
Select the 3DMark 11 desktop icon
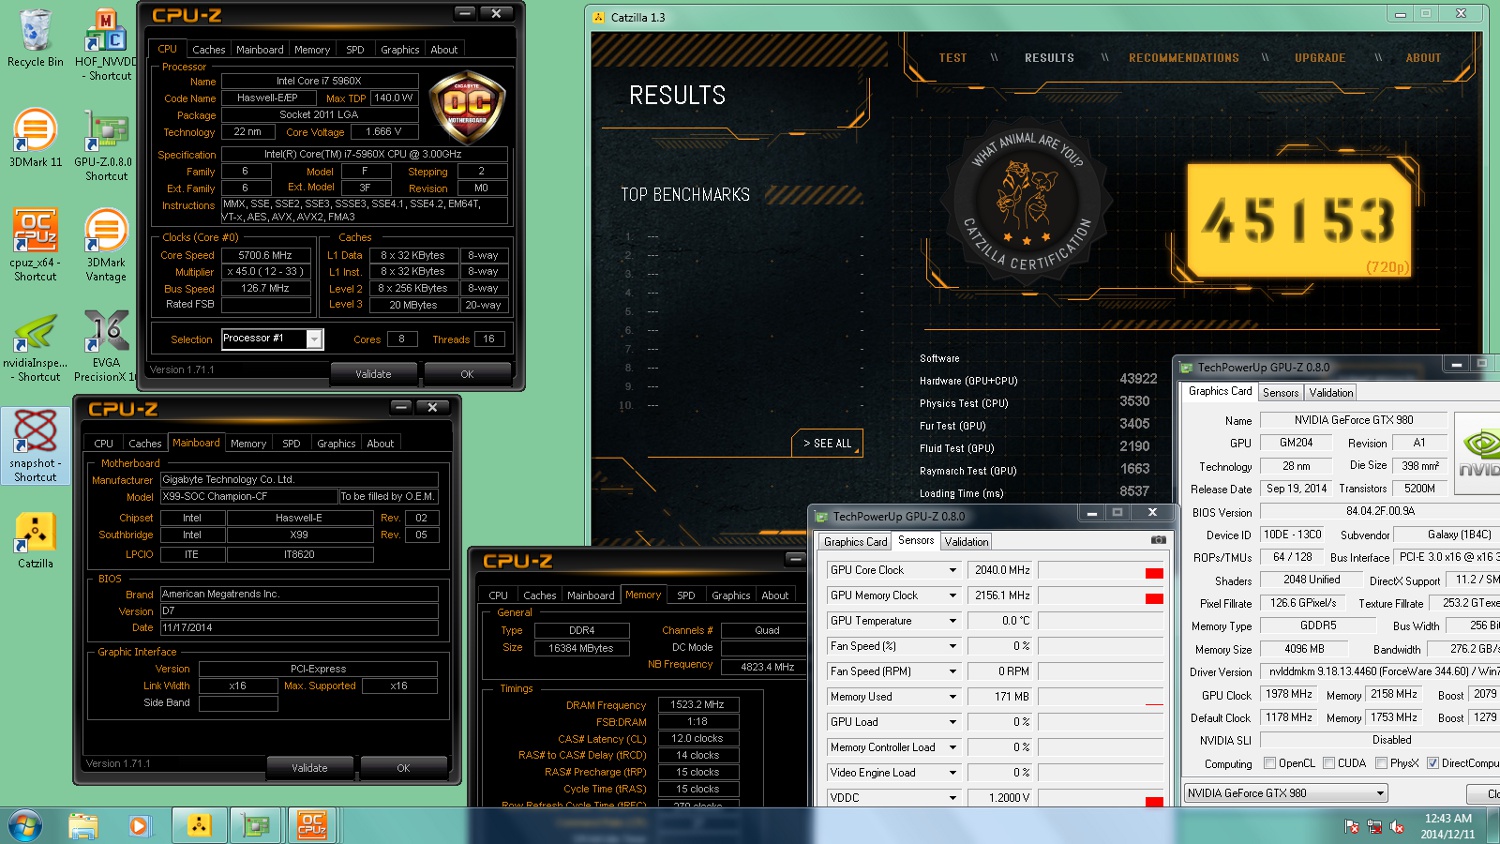click(35, 137)
